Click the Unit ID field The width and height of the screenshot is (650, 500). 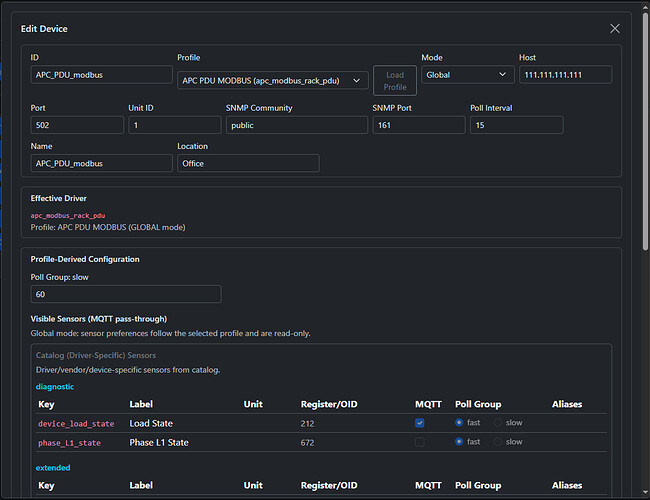(175, 125)
